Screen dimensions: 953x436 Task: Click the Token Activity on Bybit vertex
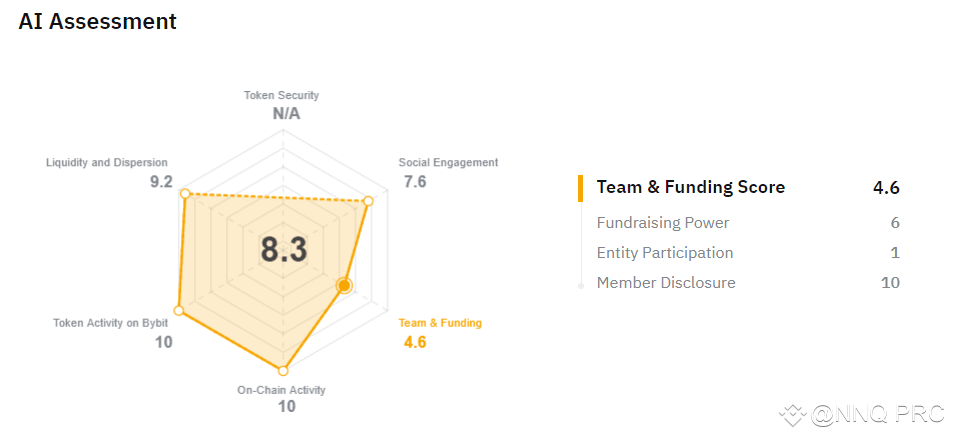pos(180,308)
